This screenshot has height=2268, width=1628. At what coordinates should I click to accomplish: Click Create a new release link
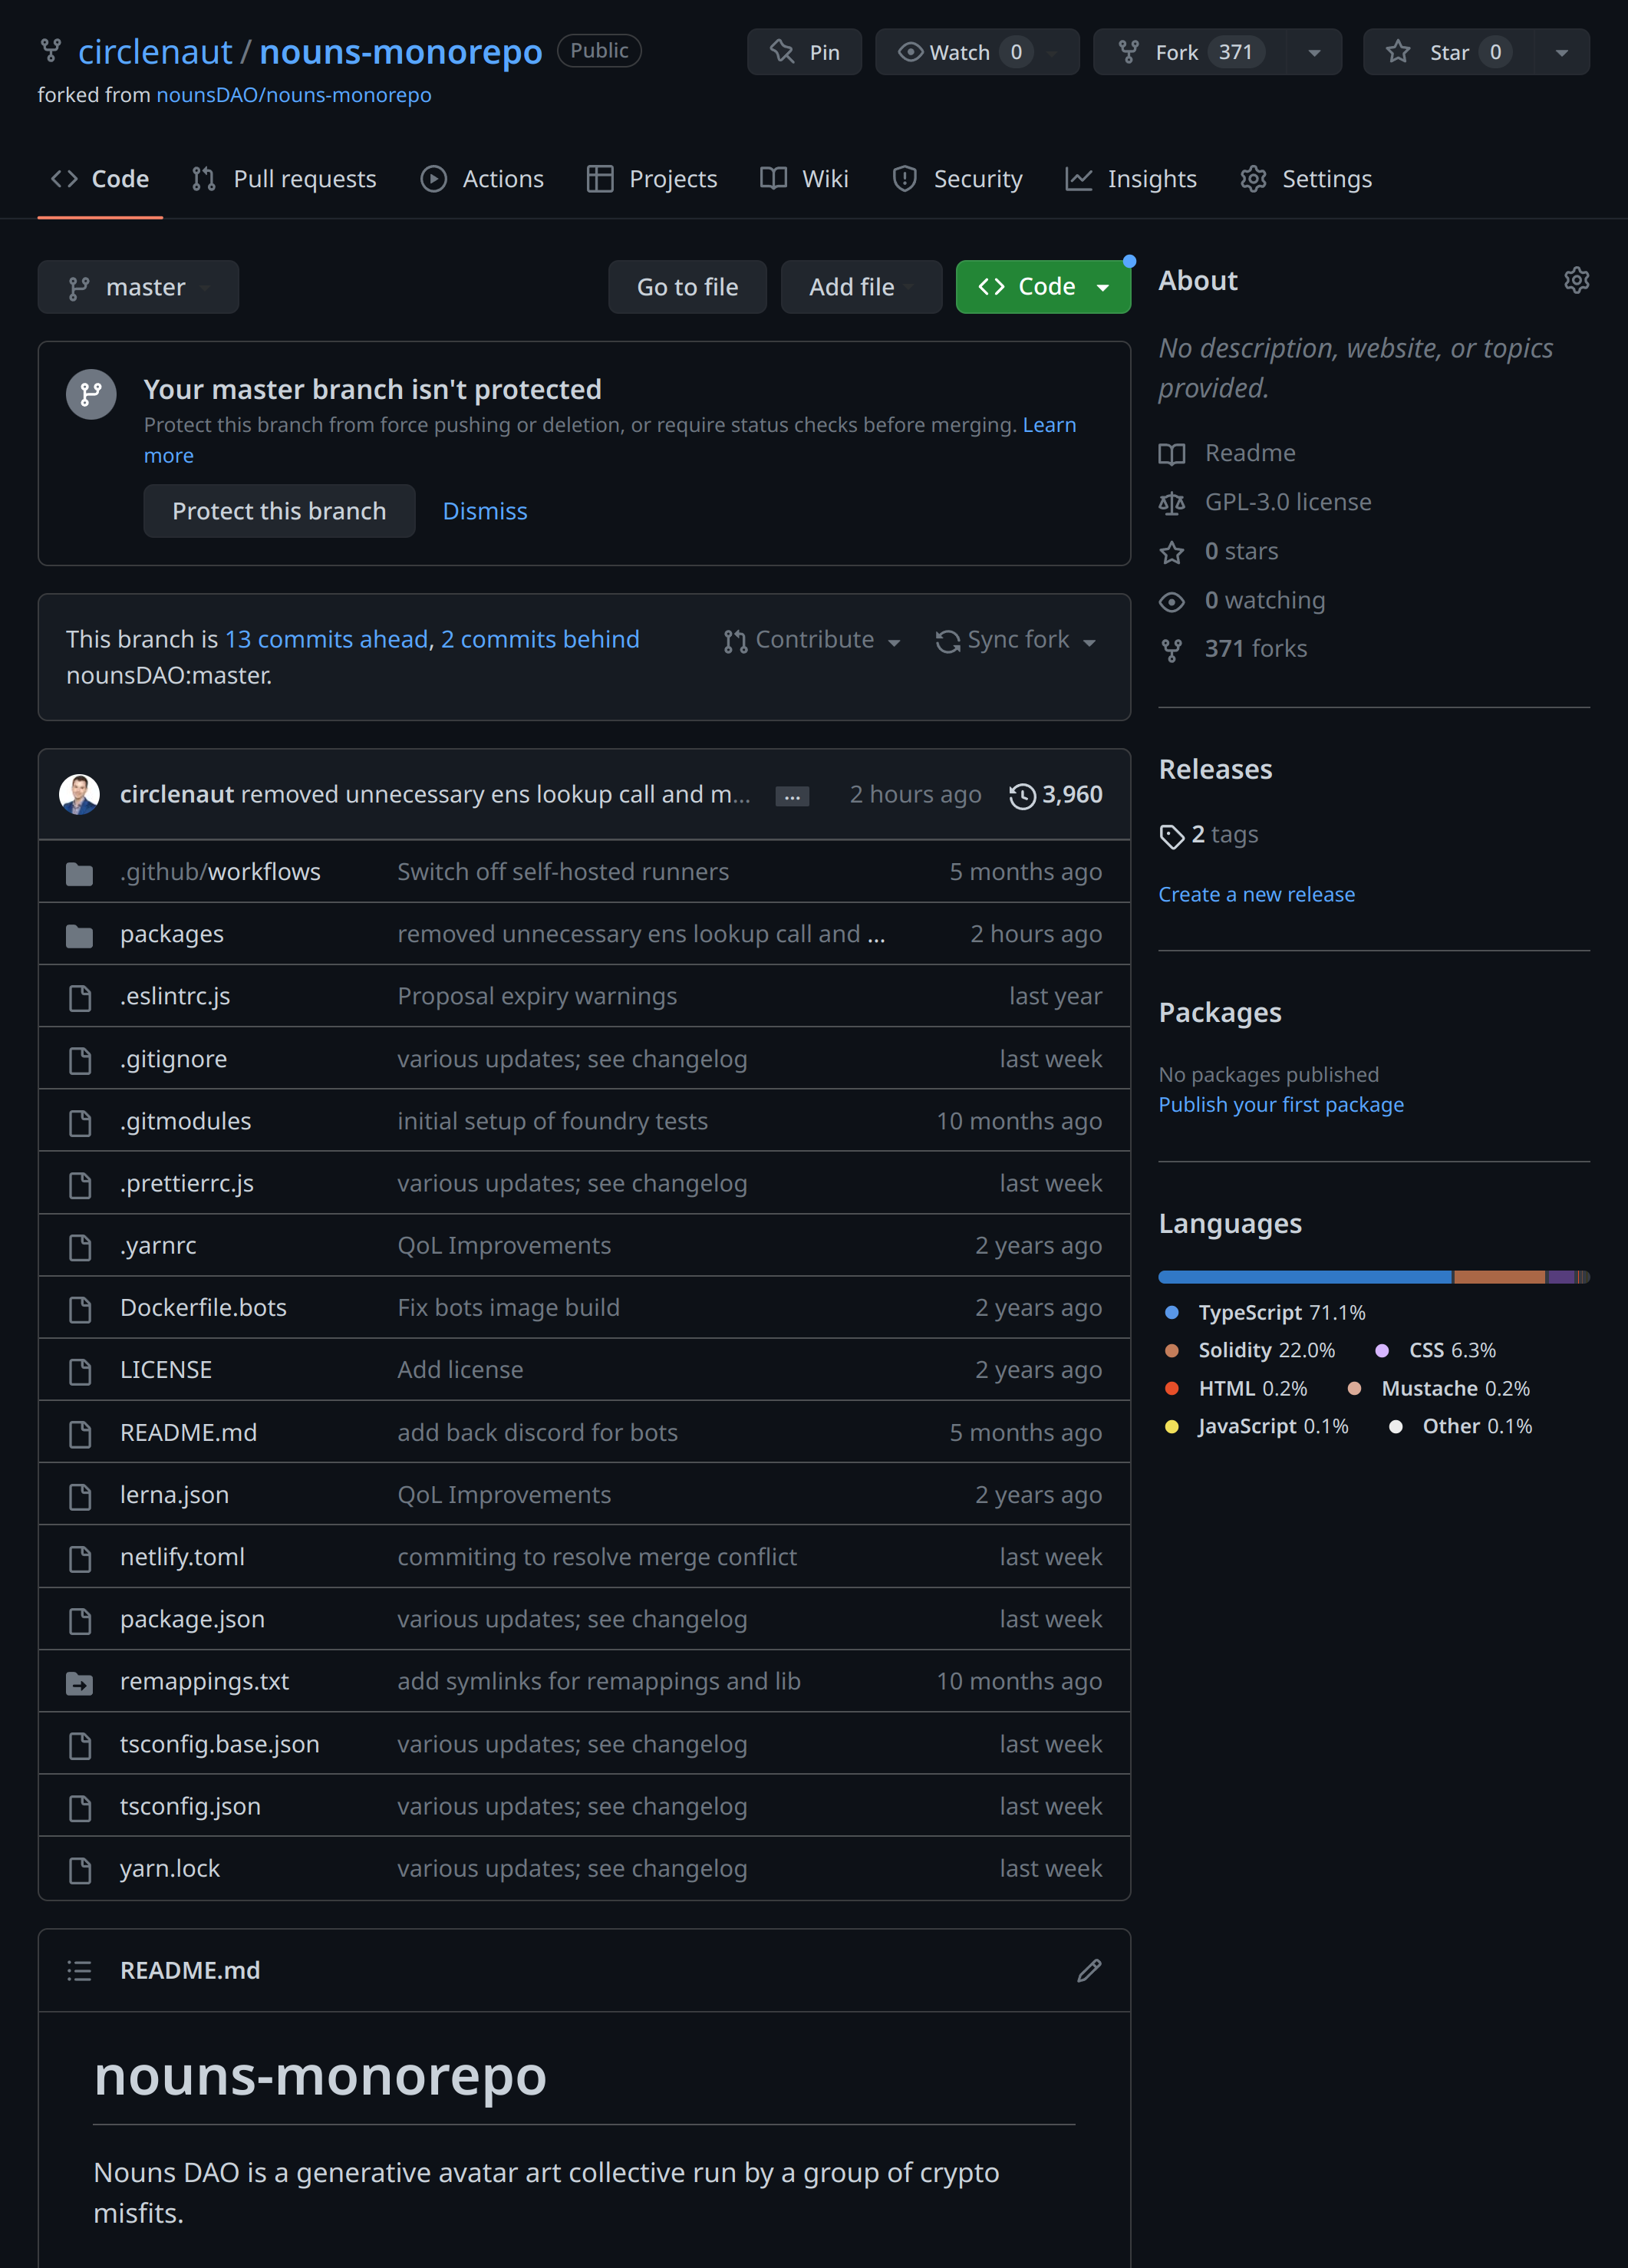1256,895
